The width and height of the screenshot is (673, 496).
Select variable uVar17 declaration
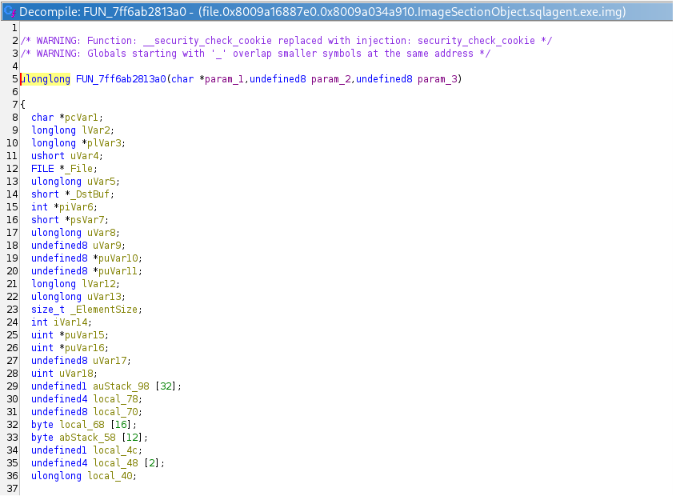tap(110, 360)
